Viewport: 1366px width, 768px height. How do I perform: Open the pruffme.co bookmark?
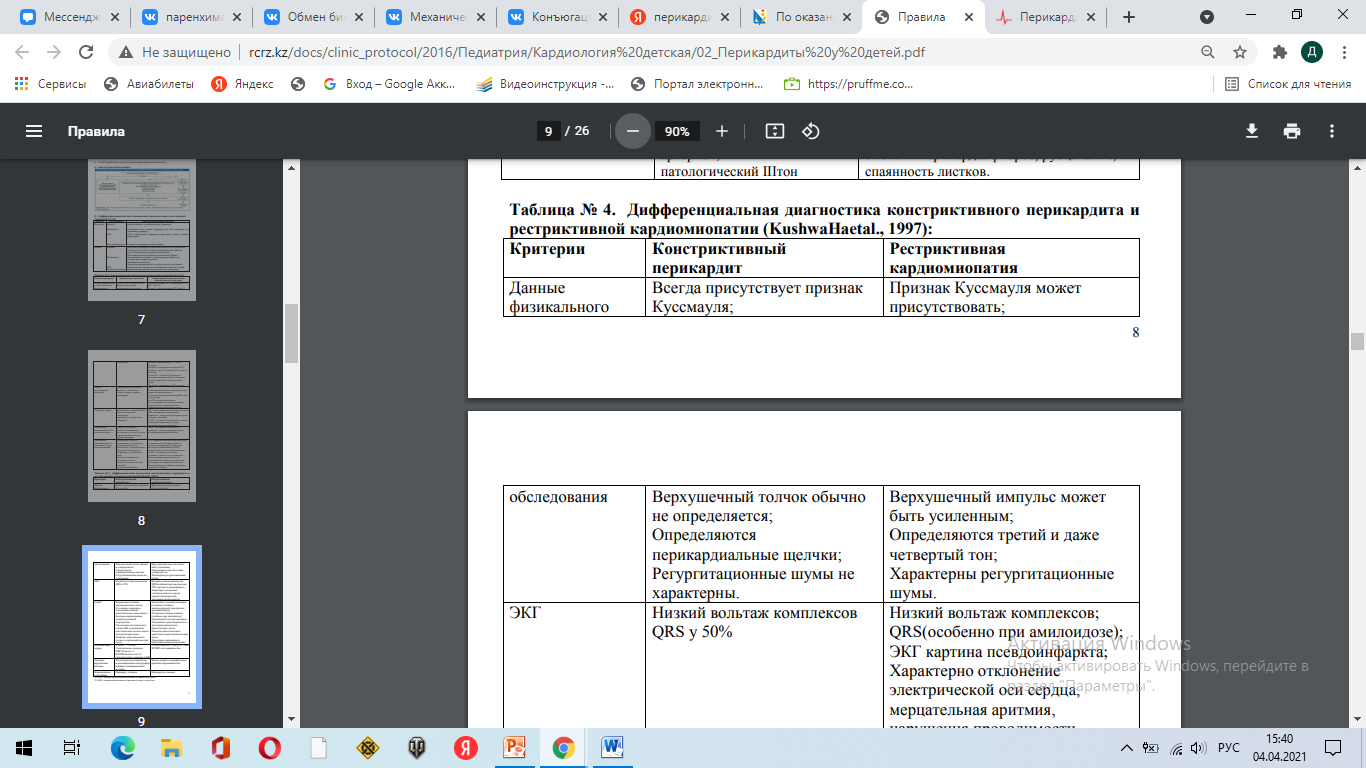(x=848, y=84)
